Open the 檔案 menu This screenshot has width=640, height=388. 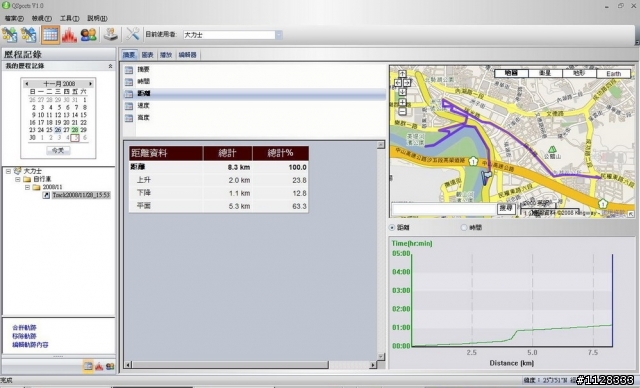[14, 18]
